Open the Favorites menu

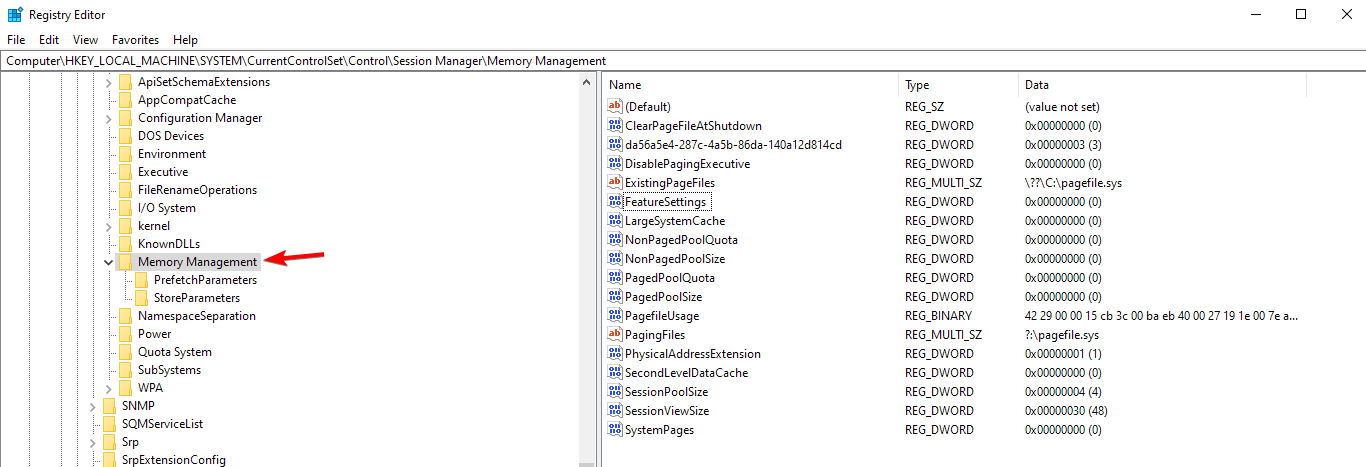pyautogui.click(x=135, y=40)
